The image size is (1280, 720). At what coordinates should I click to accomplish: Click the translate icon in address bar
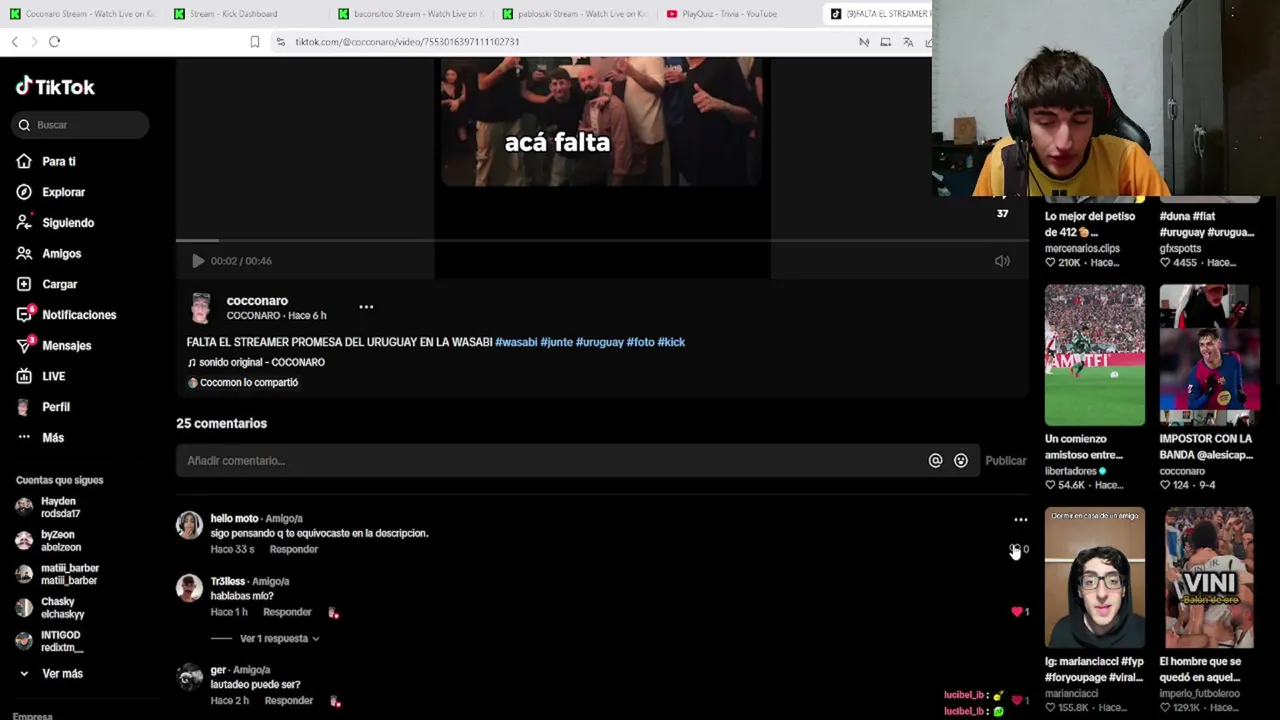[x=908, y=42]
